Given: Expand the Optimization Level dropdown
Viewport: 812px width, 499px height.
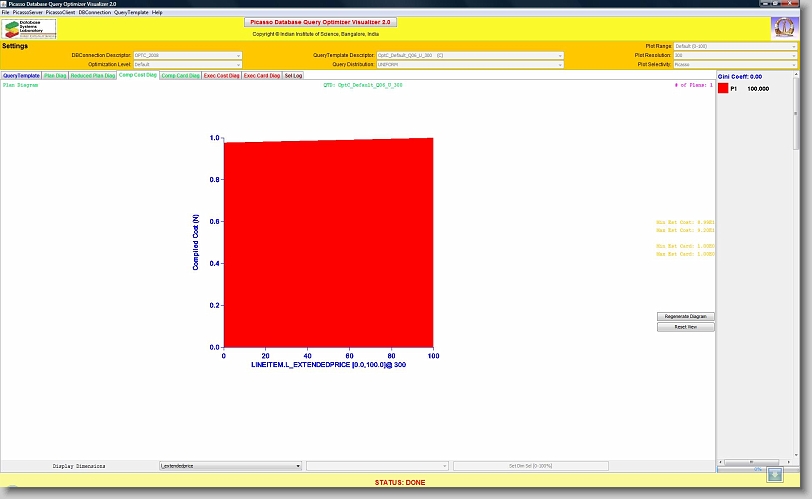Looking at the screenshot, I should tap(189, 64).
